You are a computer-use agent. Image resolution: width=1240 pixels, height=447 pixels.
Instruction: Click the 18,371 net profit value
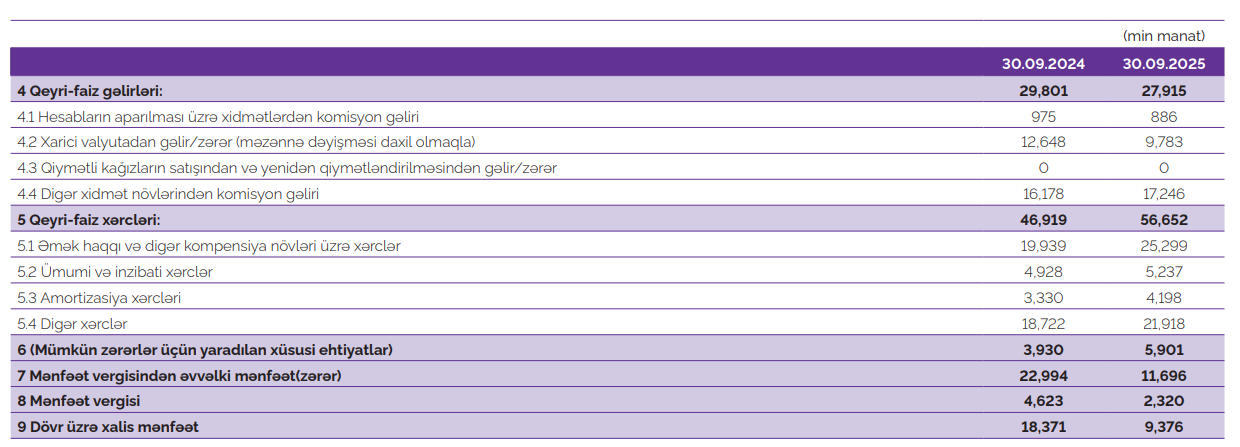click(x=1043, y=427)
